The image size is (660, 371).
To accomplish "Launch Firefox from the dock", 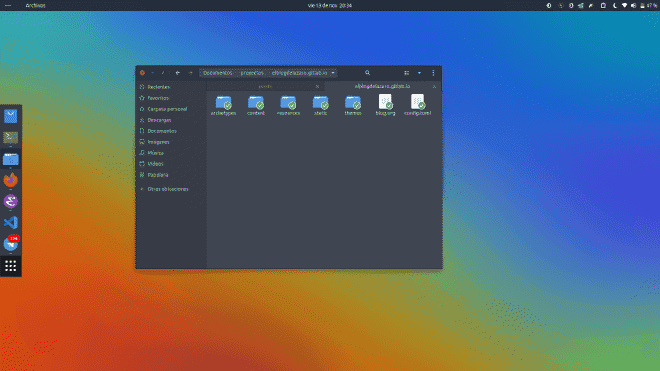I will pos(11,180).
